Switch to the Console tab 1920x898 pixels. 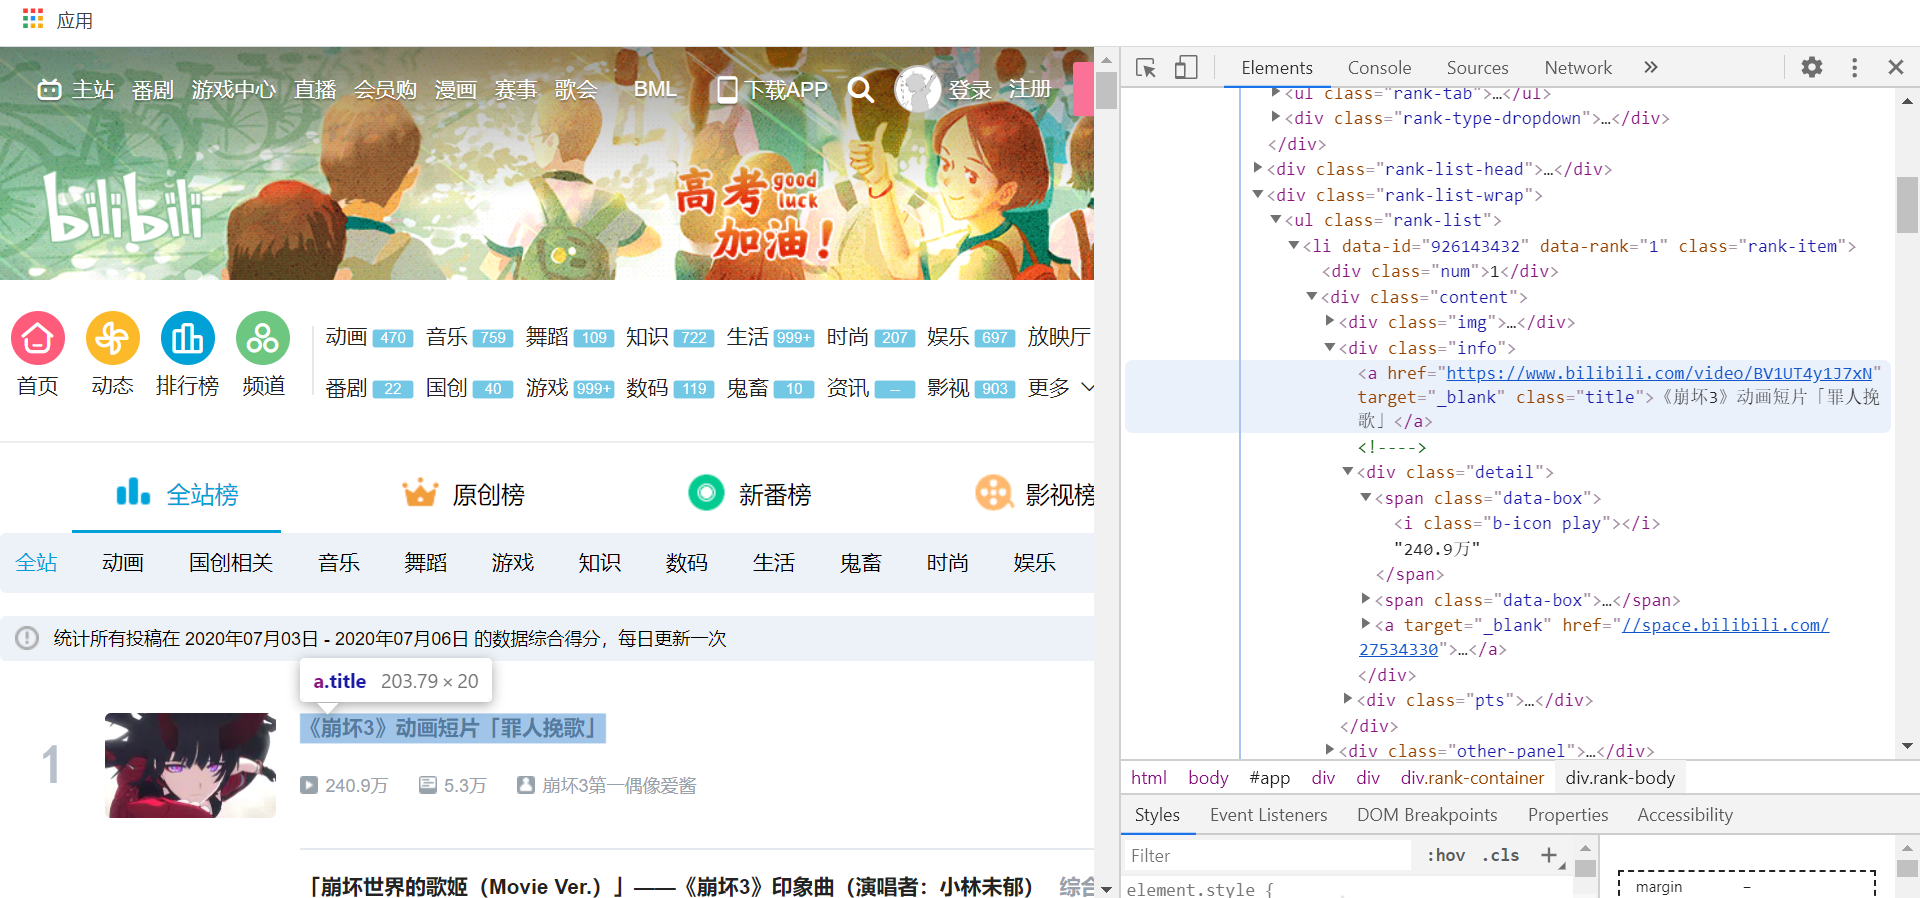(1379, 67)
